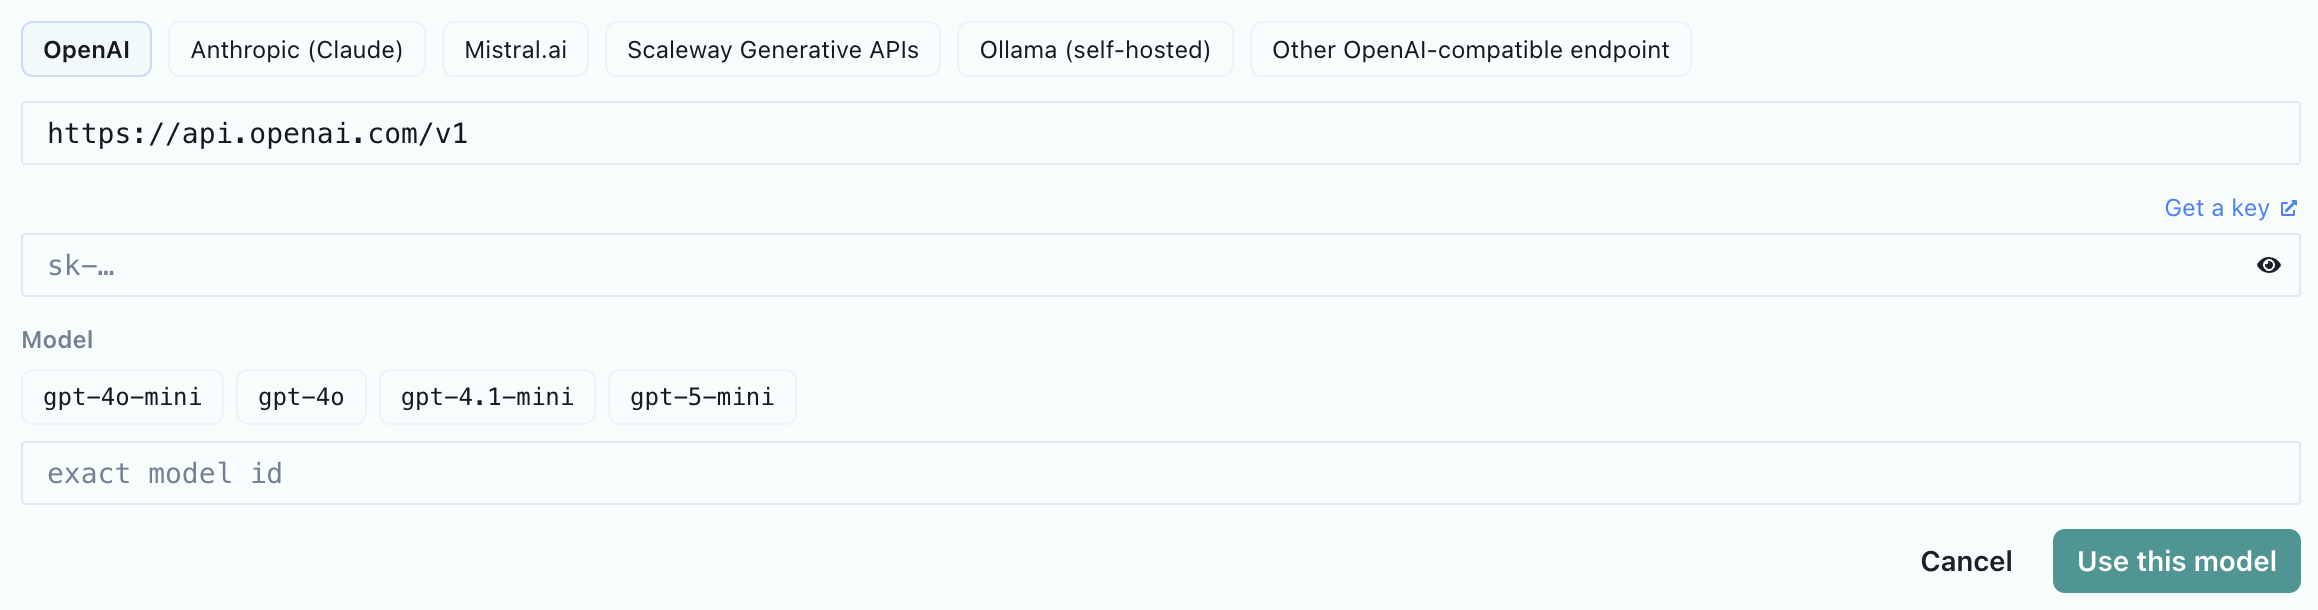
Task: Click the external-link icon beside Get a key
Action: pos(2288,208)
